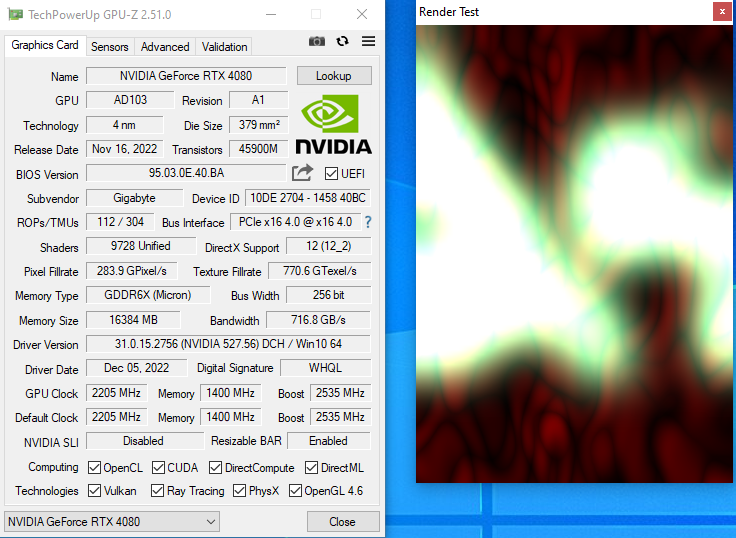Toggle the OpenGL 4.6 checkbox
Image resolution: width=736 pixels, height=538 pixels.
tap(295, 491)
